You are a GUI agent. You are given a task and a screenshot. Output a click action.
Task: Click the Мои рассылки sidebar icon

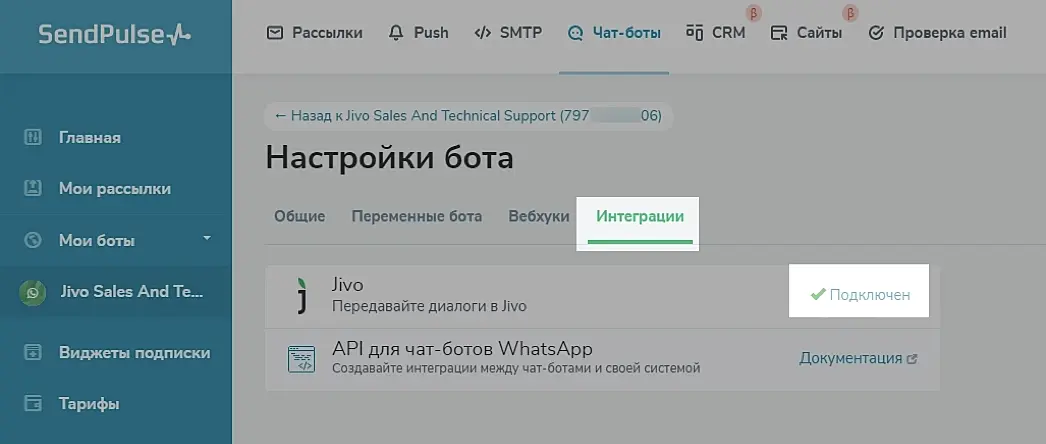pyautogui.click(x=33, y=188)
